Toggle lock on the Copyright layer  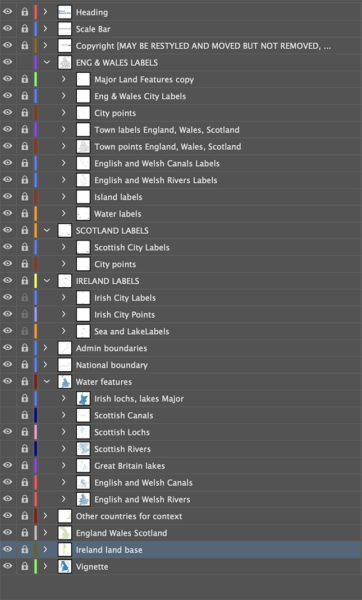point(24,46)
